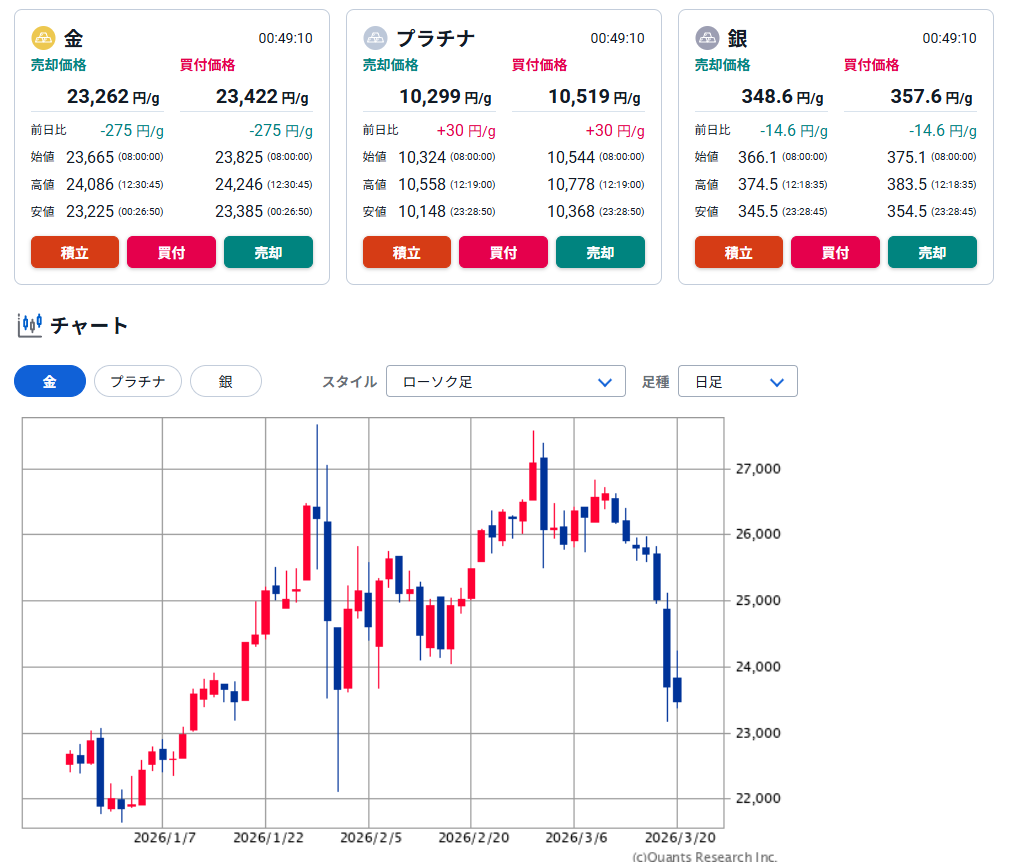Image resolution: width=1016 pixels, height=862 pixels.
Task: Select the 金 chart toggle pill
Action: click(50, 381)
